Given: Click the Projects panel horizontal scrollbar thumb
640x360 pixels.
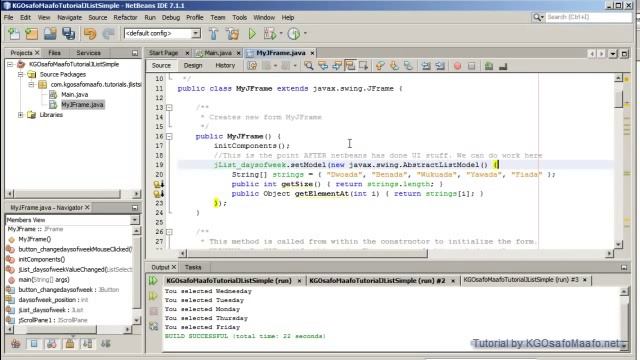Looking at the screenshot, I should 67,193.
